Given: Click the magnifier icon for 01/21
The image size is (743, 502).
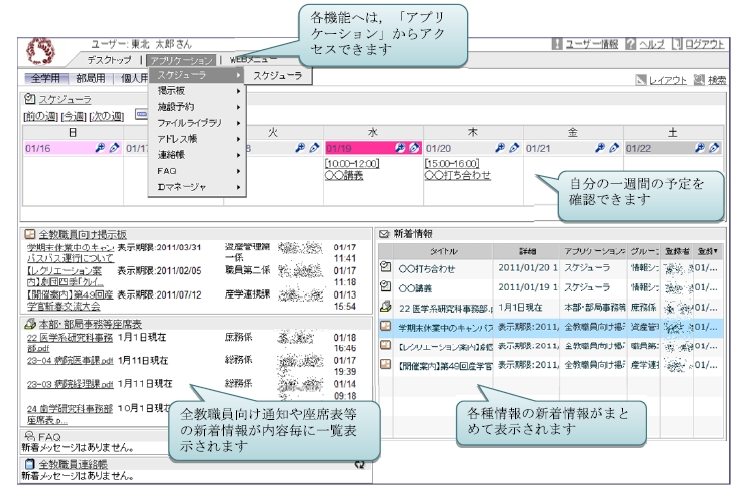Looking at the screenshot, I should (600, 148).
